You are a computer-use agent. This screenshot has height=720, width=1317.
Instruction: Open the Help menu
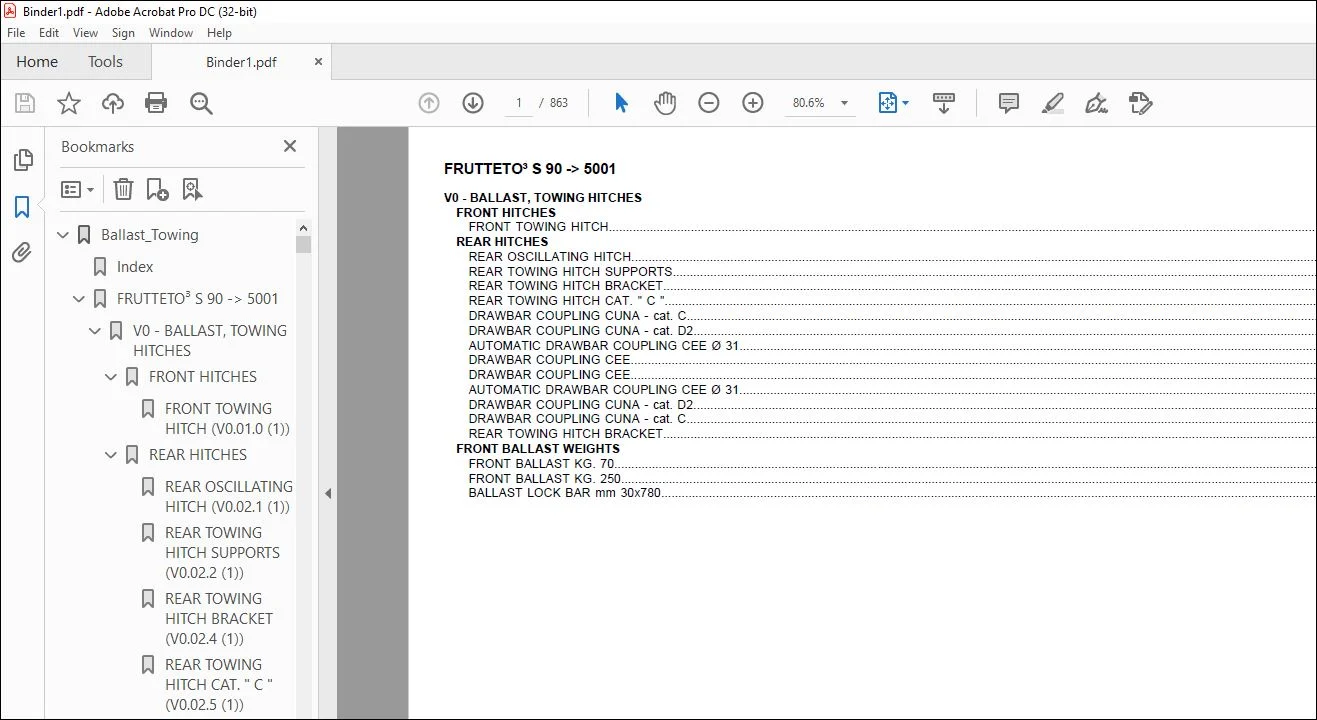point(219,33)
